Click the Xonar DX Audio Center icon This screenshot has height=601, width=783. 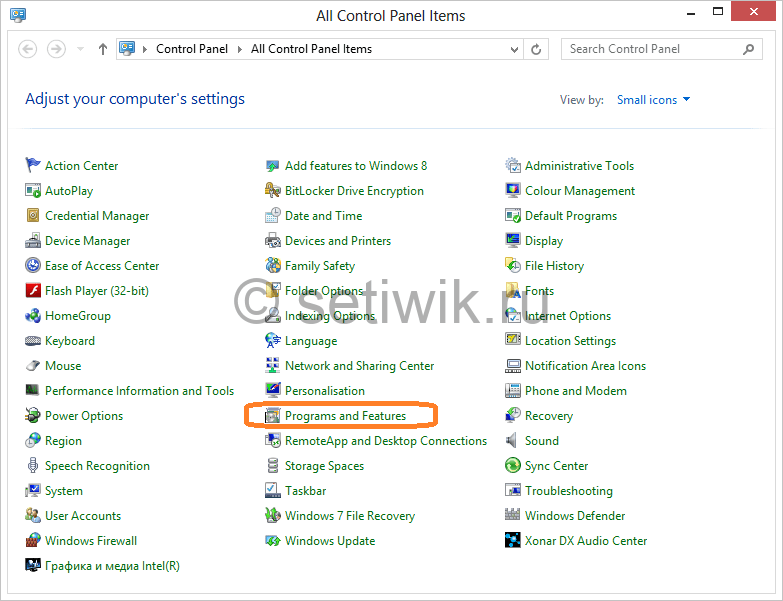(x=513, y=540)
